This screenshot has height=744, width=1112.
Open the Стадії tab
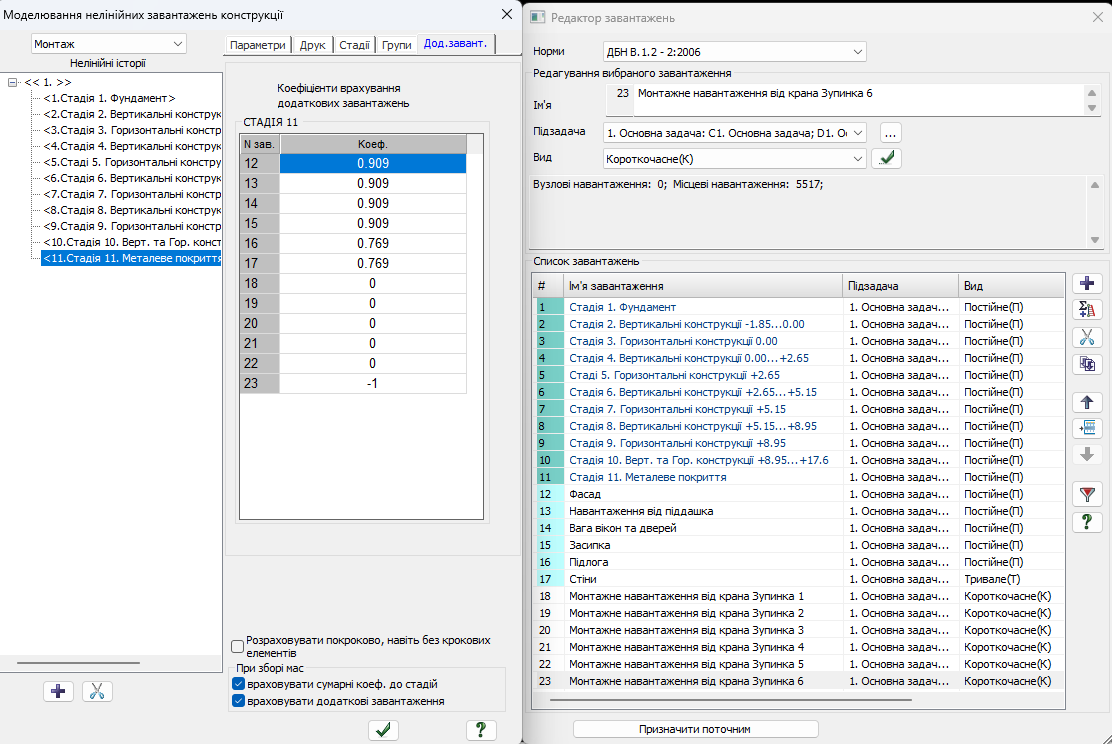click(354, 44)
